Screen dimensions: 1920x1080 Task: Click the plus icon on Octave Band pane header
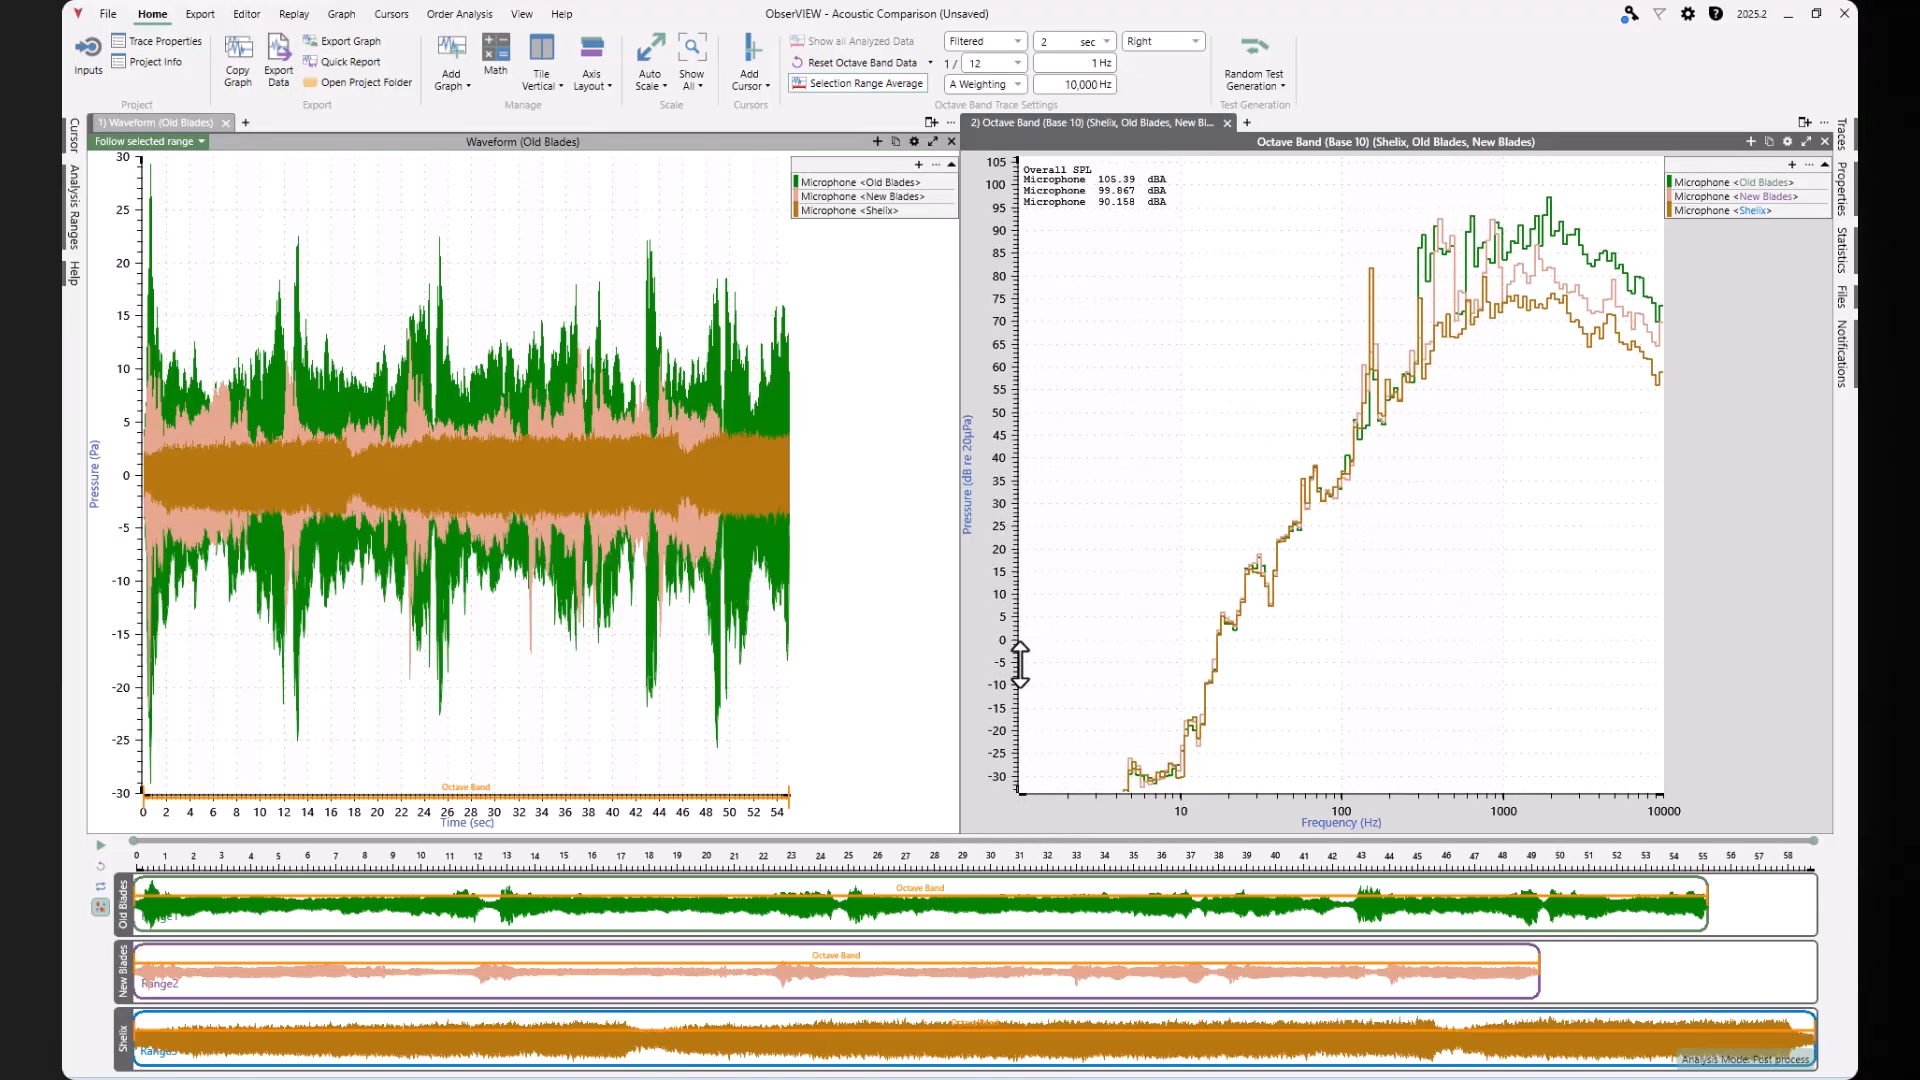1750,142
